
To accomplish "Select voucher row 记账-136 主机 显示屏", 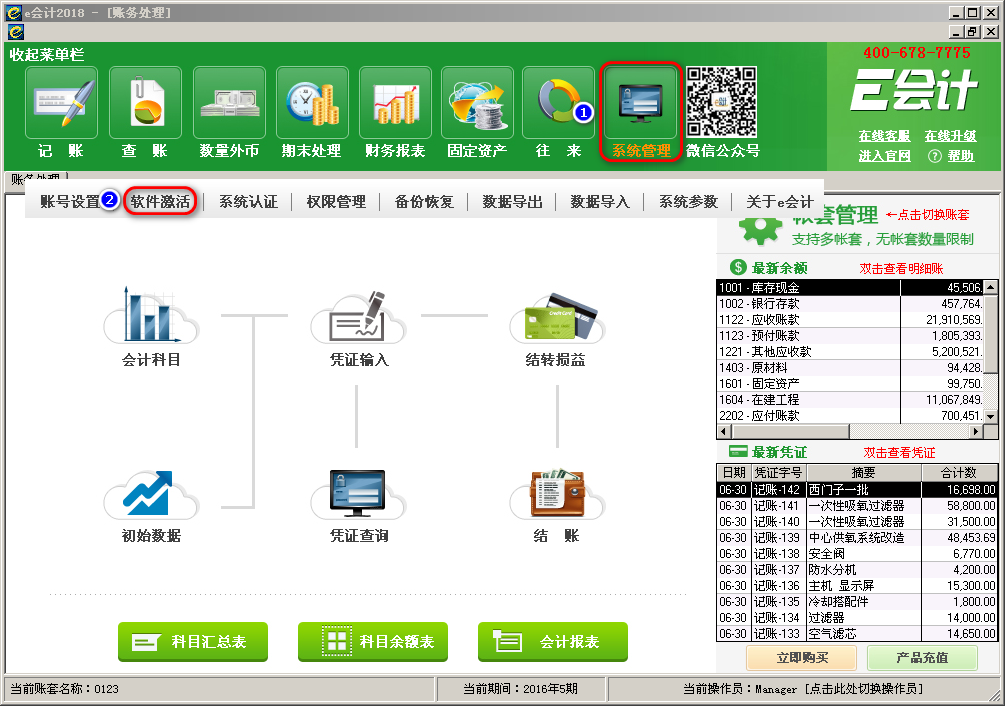I will click(x=857, y=586).
